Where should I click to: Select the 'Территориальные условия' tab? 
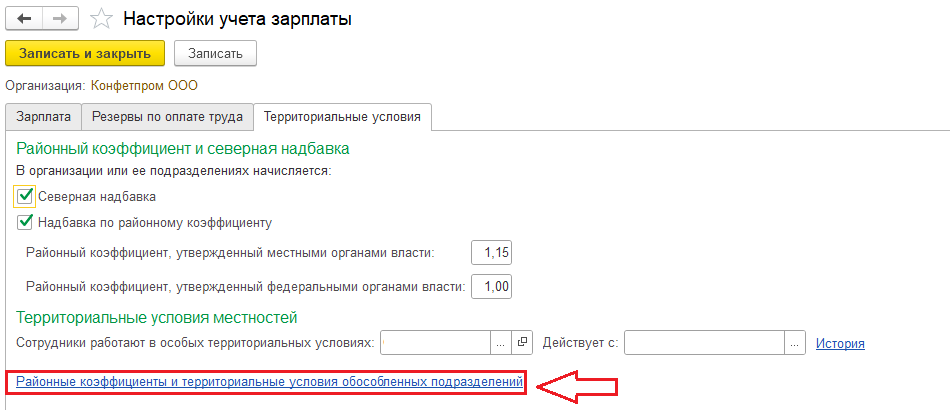(342, 117)
